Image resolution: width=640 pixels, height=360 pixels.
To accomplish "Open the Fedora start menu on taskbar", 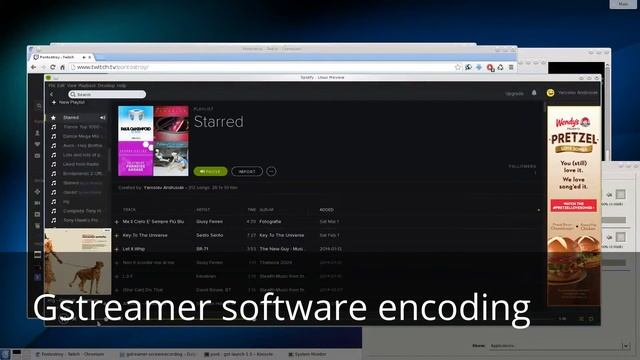I will tap(5, 354).
